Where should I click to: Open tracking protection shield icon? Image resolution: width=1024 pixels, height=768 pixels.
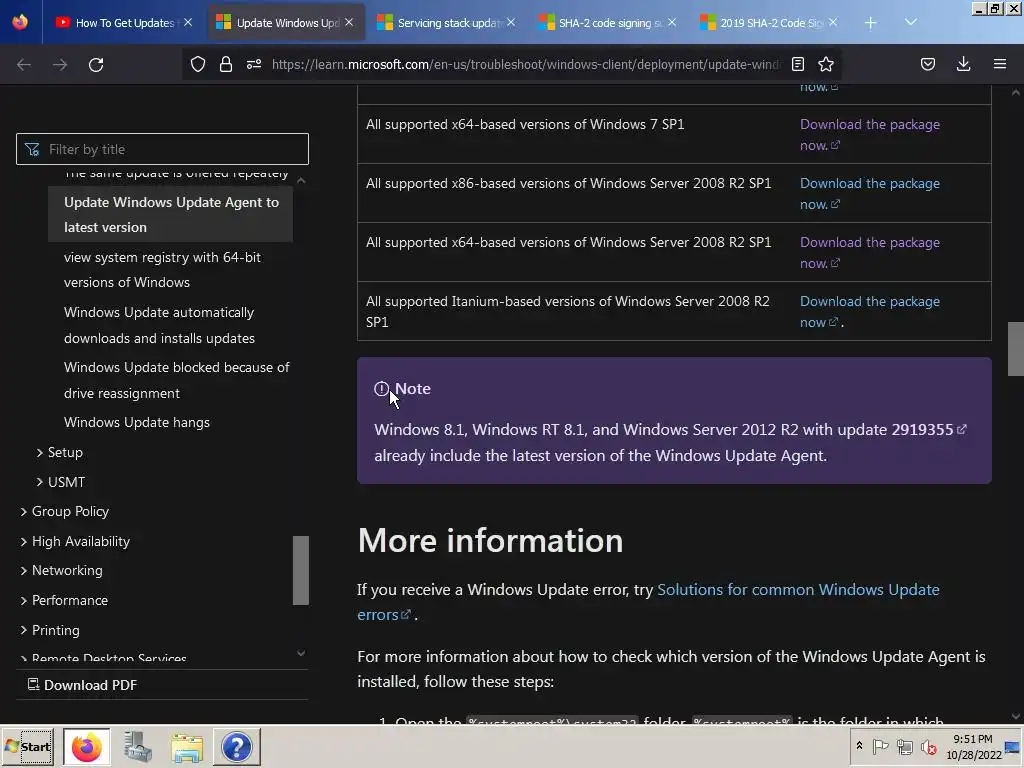point(198,64)
